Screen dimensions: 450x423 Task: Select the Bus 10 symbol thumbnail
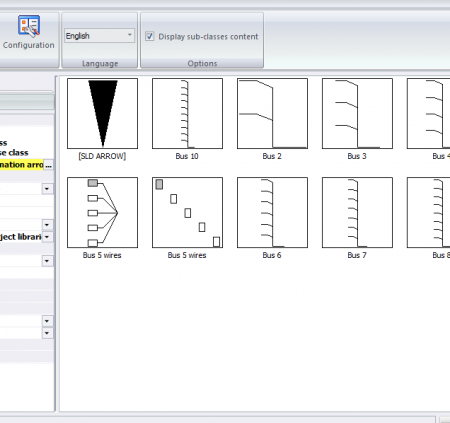187,113
